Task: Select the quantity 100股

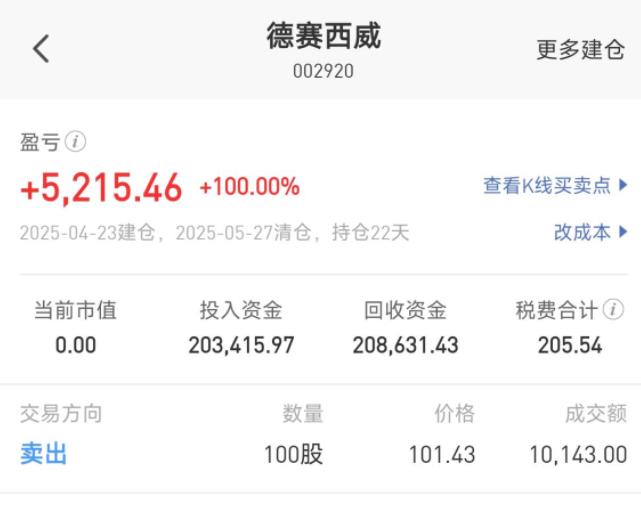Action: pyautogui.click(x=294, y=455)
